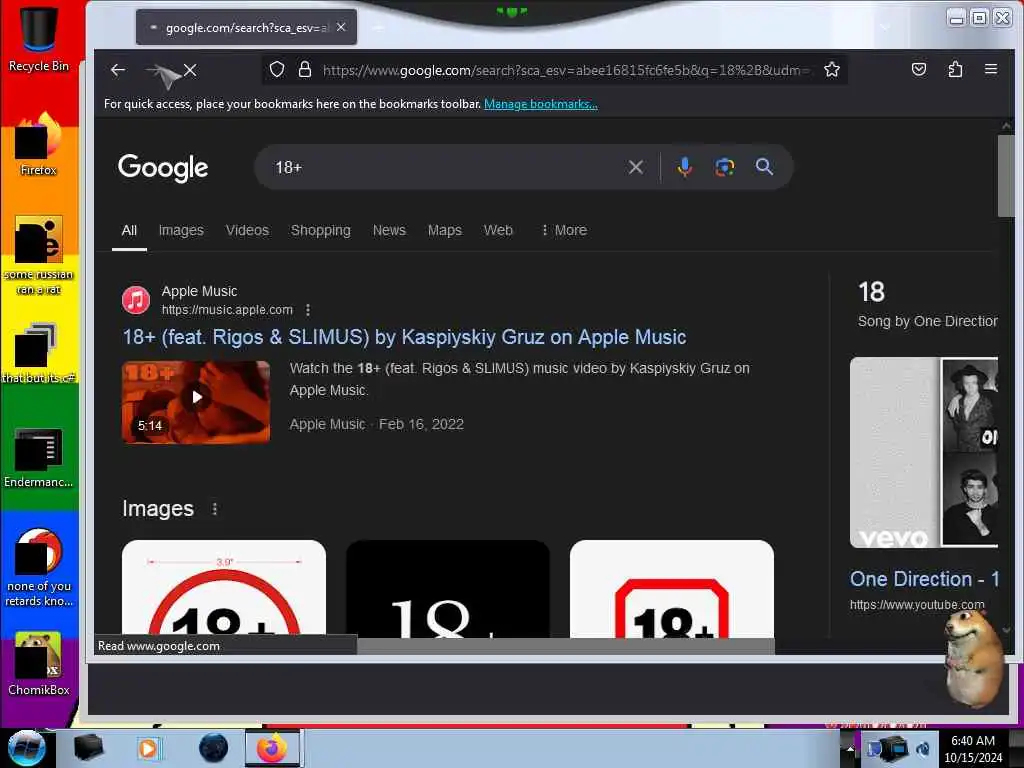
Task: Open the Endermanc... desktop icon
Action: click(x=38, y=457)
